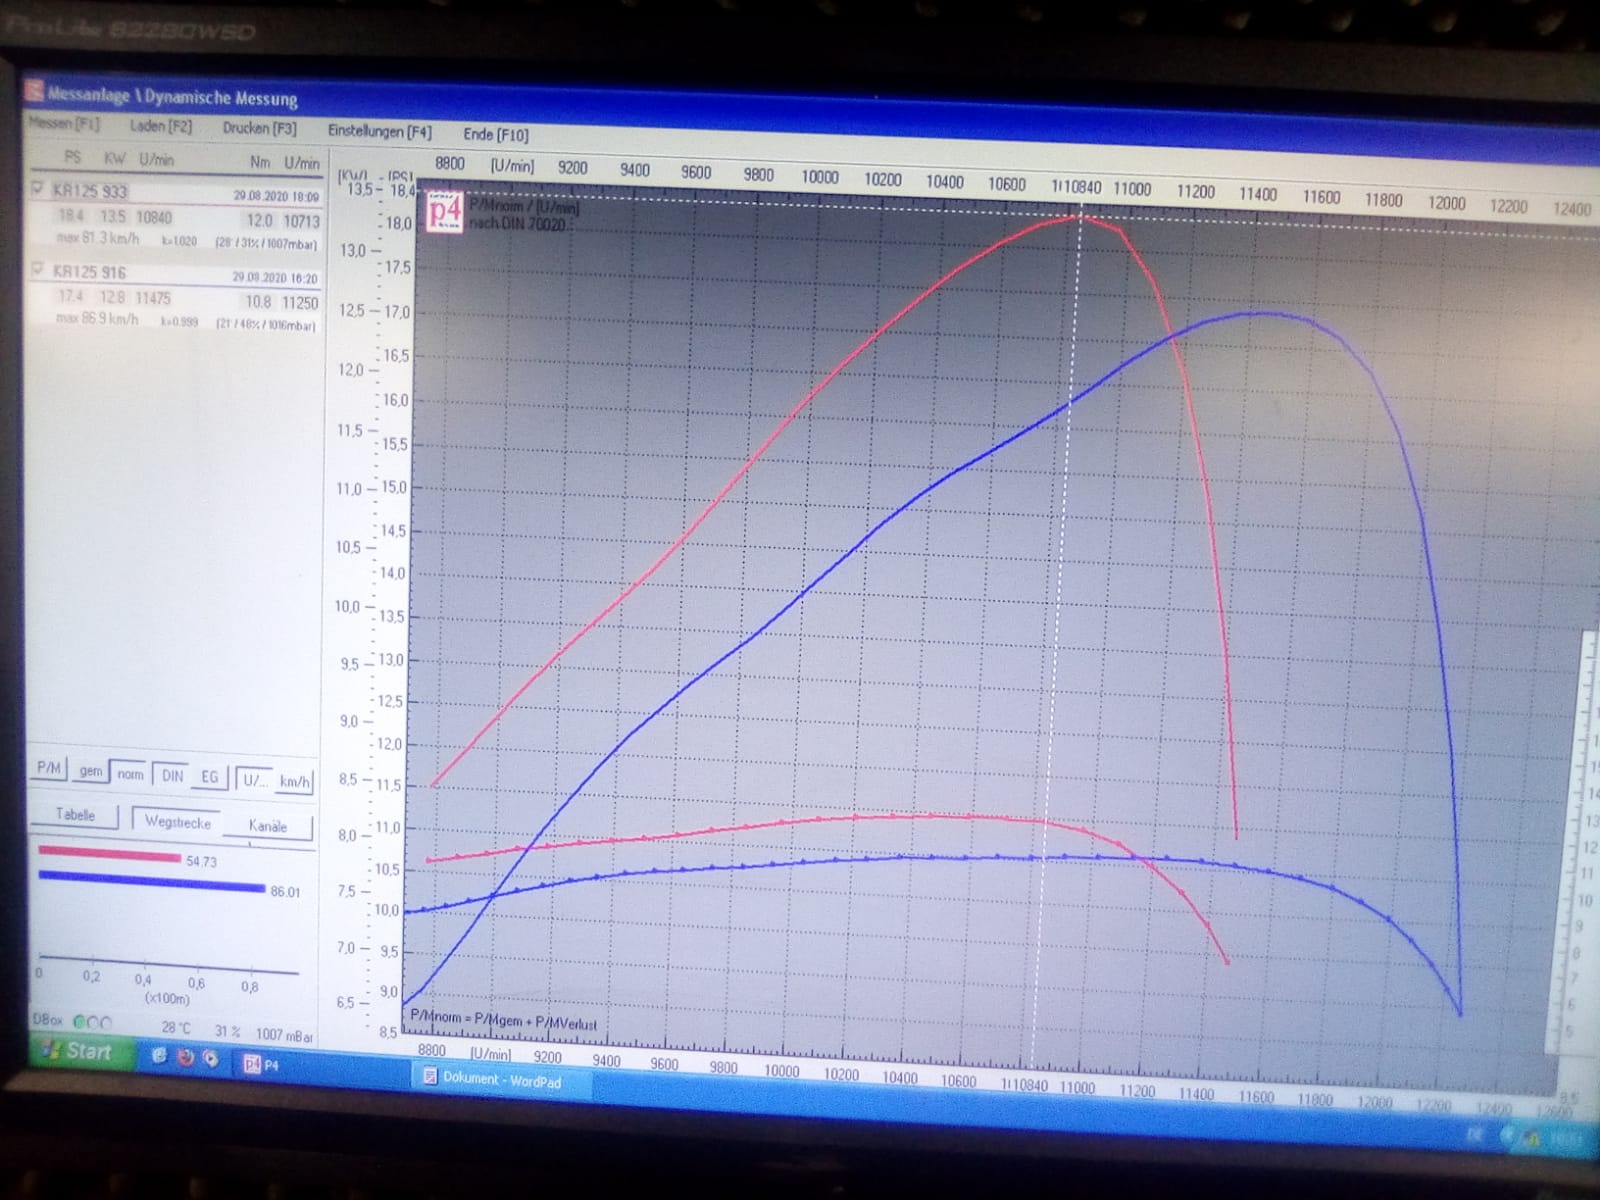Switch to gem measured values
The height and width of the screenshot is (1200, 1600).
[x=91, y=771]
